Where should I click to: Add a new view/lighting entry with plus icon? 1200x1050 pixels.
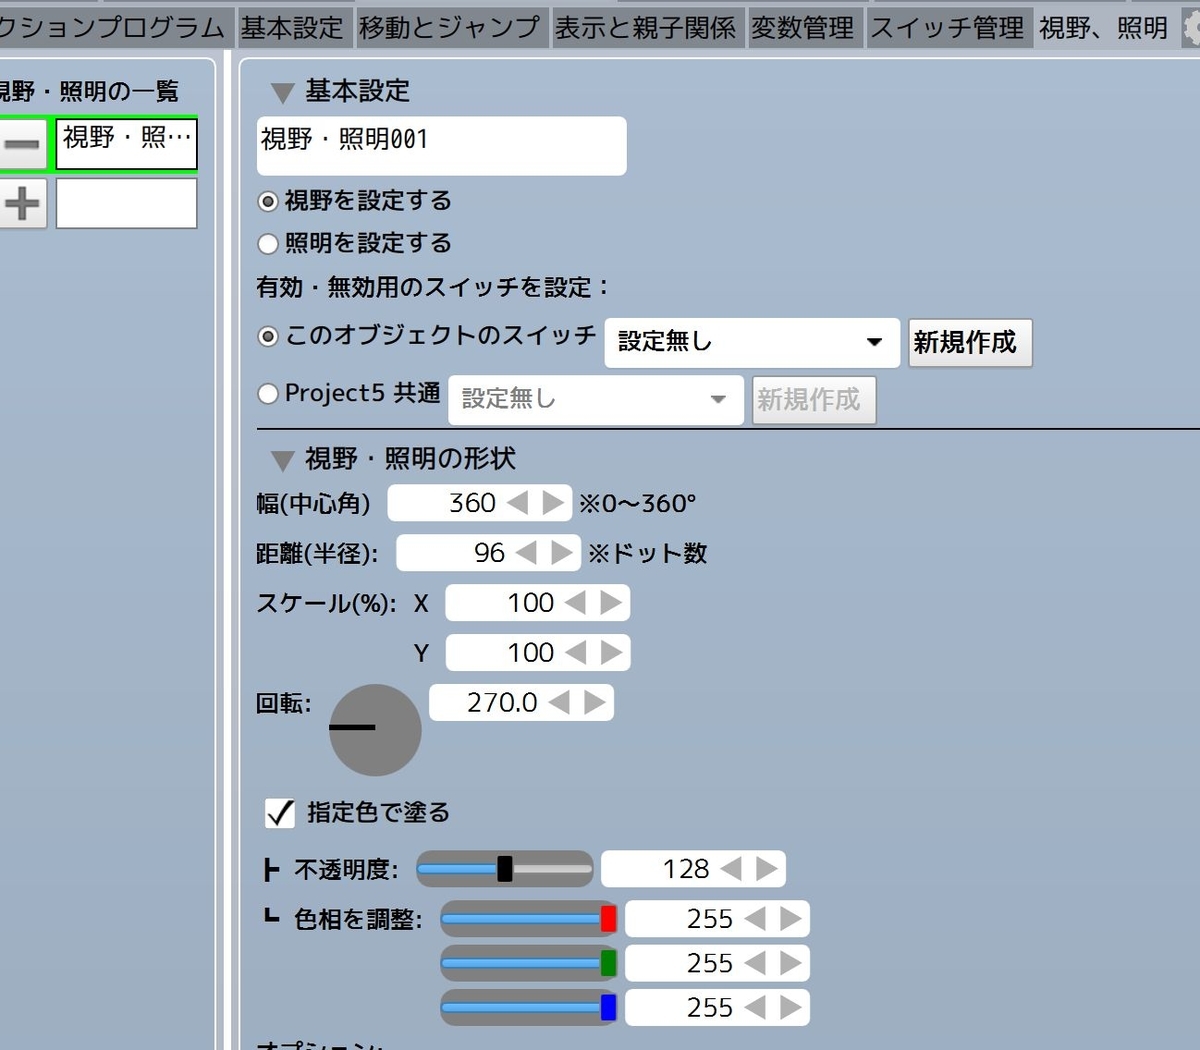tap(21, 204)
